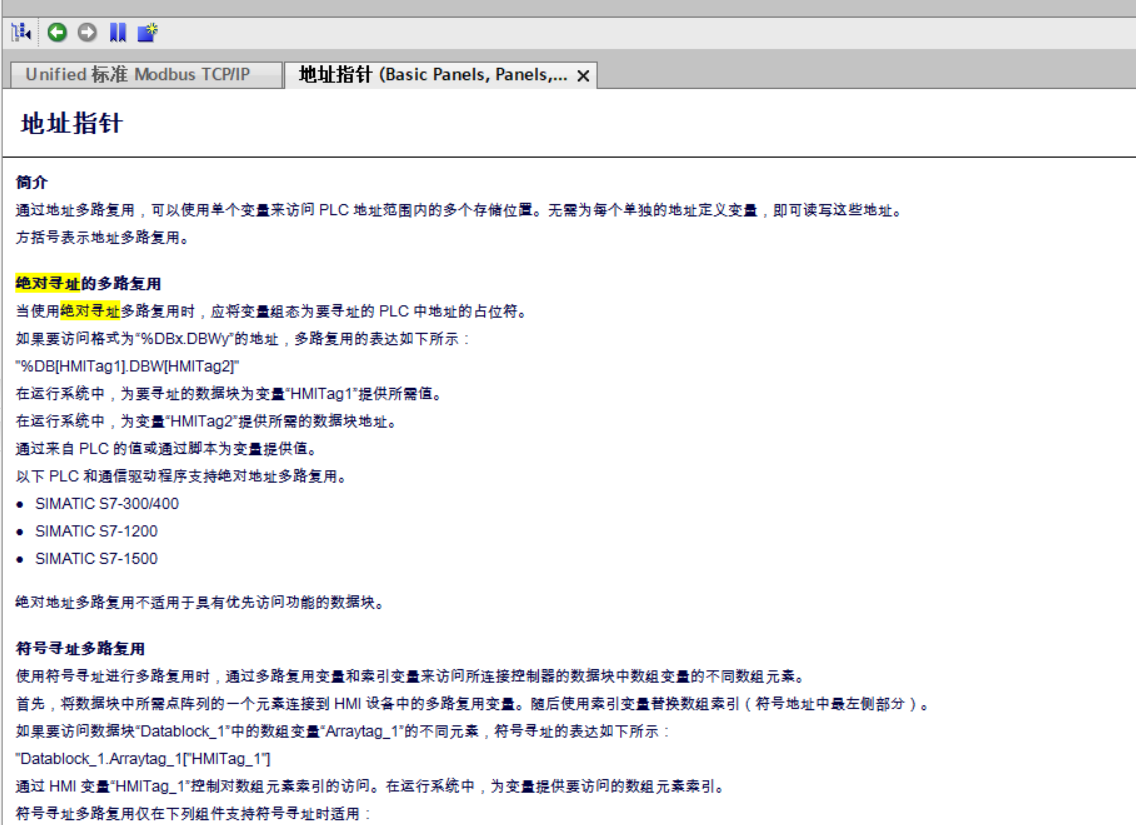The height and width of the screenshot is (825, 1136).
Task: Click the sentence 方括号表示地址多路复用
Action: point(102,238)
